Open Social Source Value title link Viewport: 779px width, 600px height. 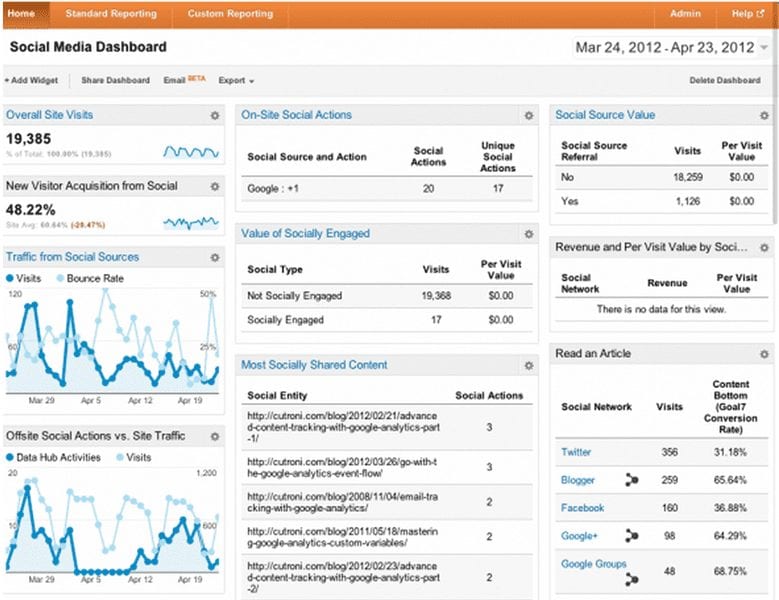point(605,115)
